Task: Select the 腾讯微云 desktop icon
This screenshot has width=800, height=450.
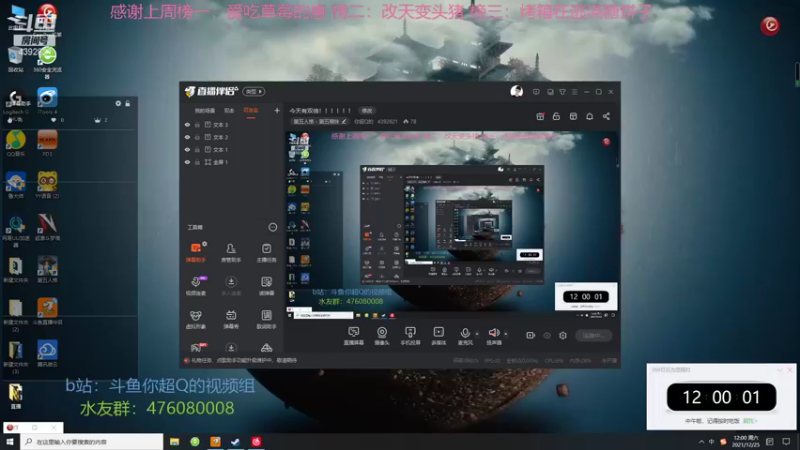Action: tap(47, 354)
